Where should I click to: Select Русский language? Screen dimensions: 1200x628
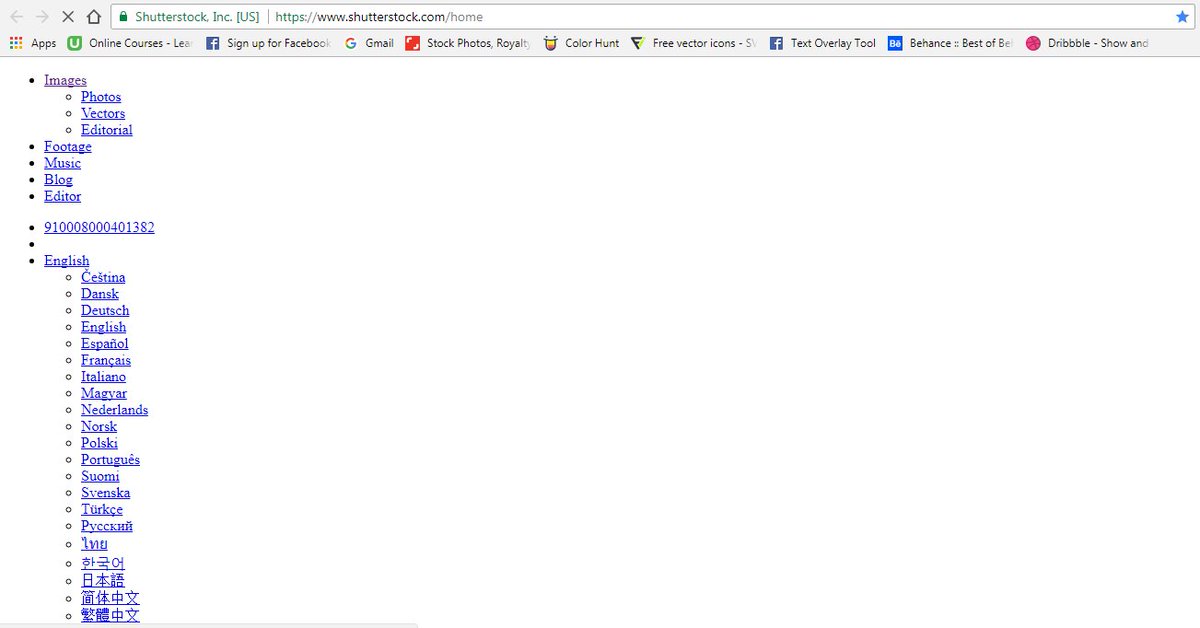(107, 526)
